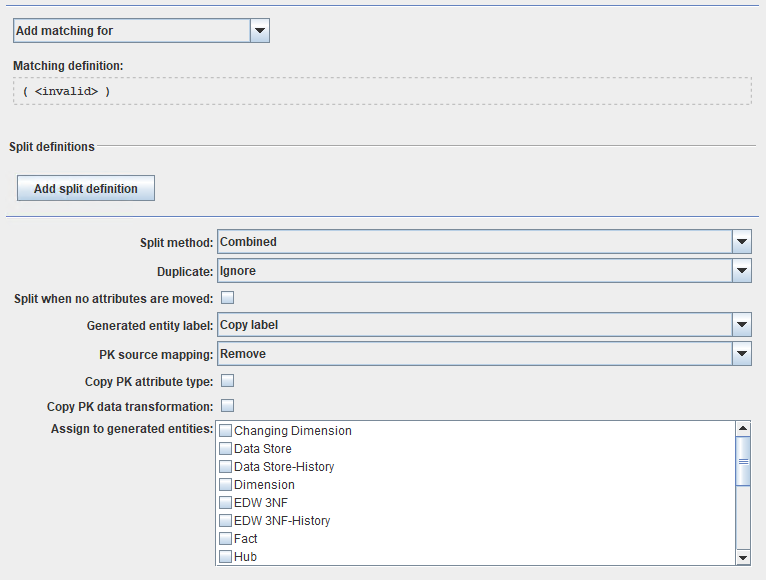Toggle Split when no attributes are moved

coord(227,298)
